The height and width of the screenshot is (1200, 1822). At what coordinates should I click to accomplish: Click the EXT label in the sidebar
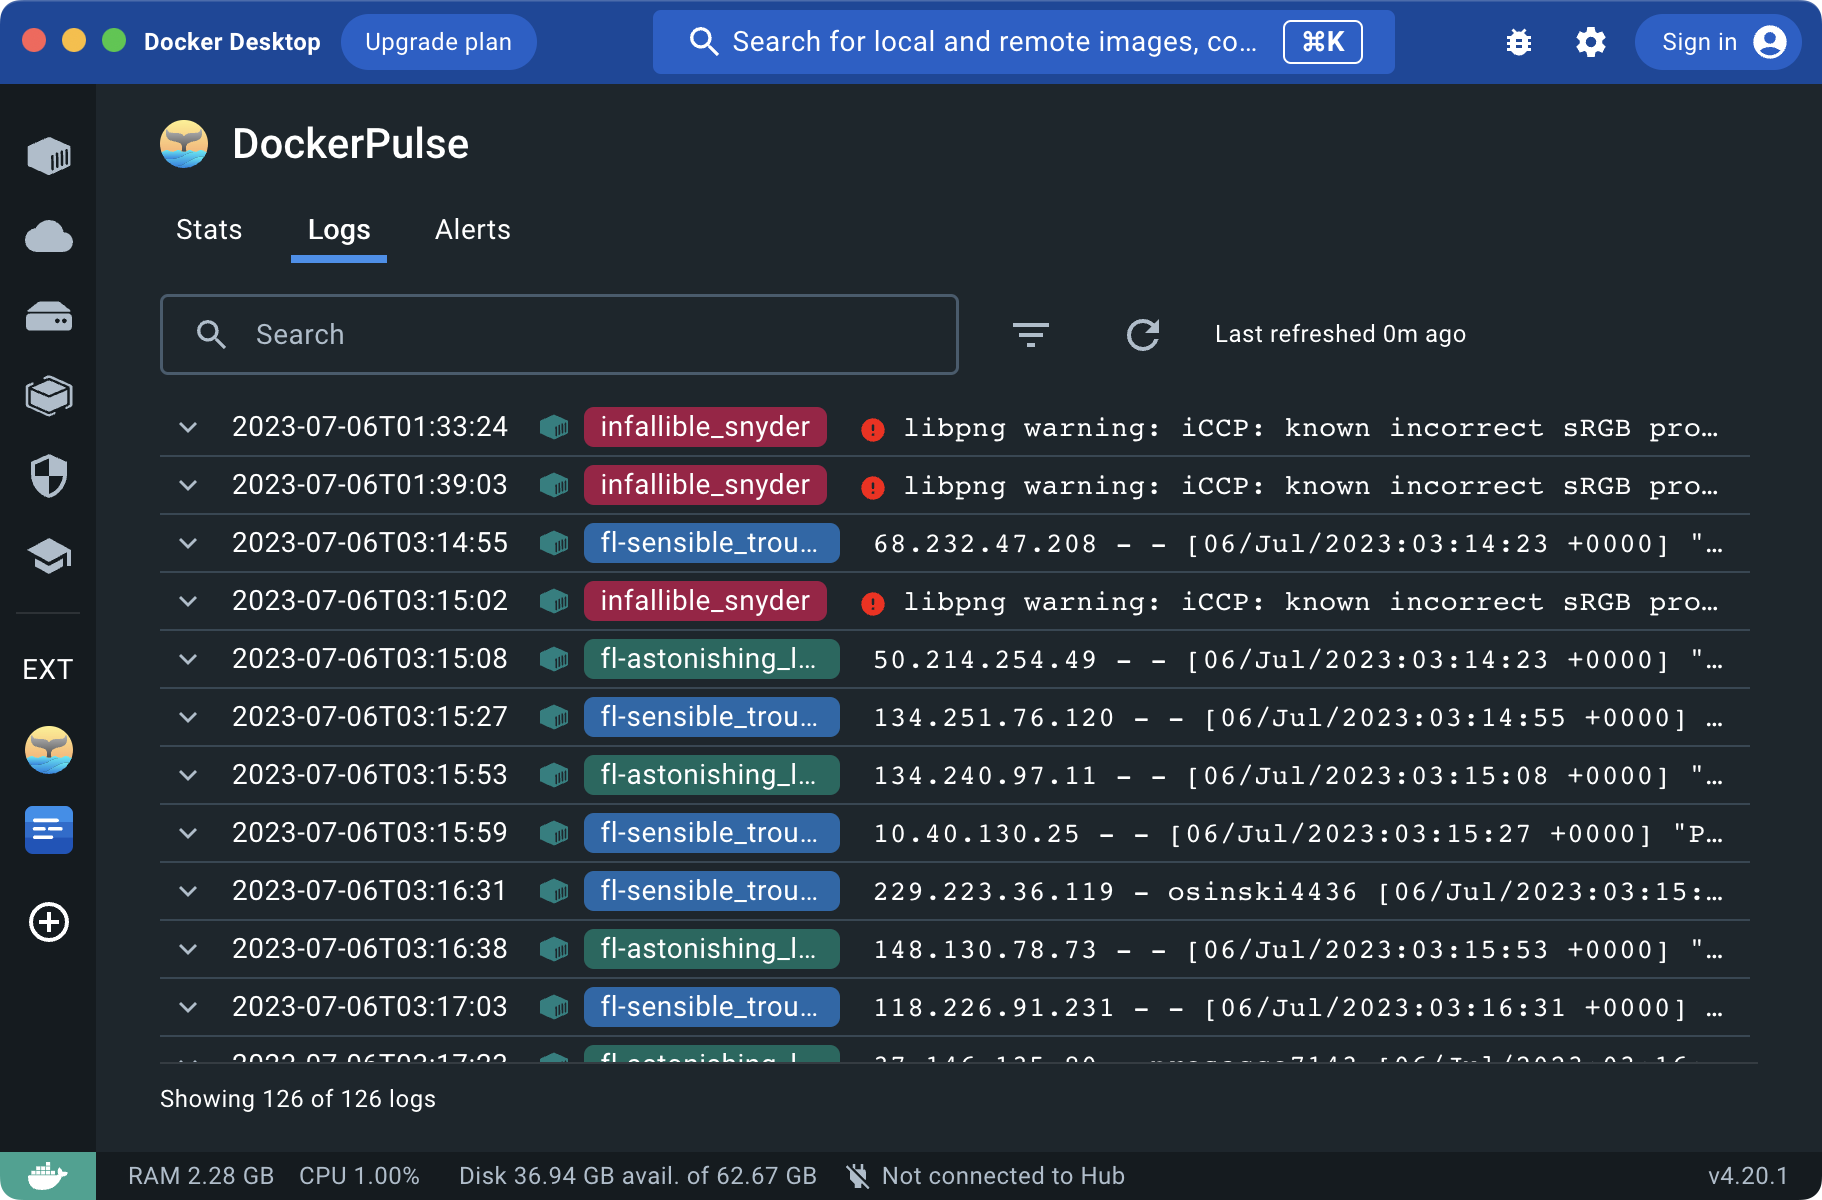48,670
